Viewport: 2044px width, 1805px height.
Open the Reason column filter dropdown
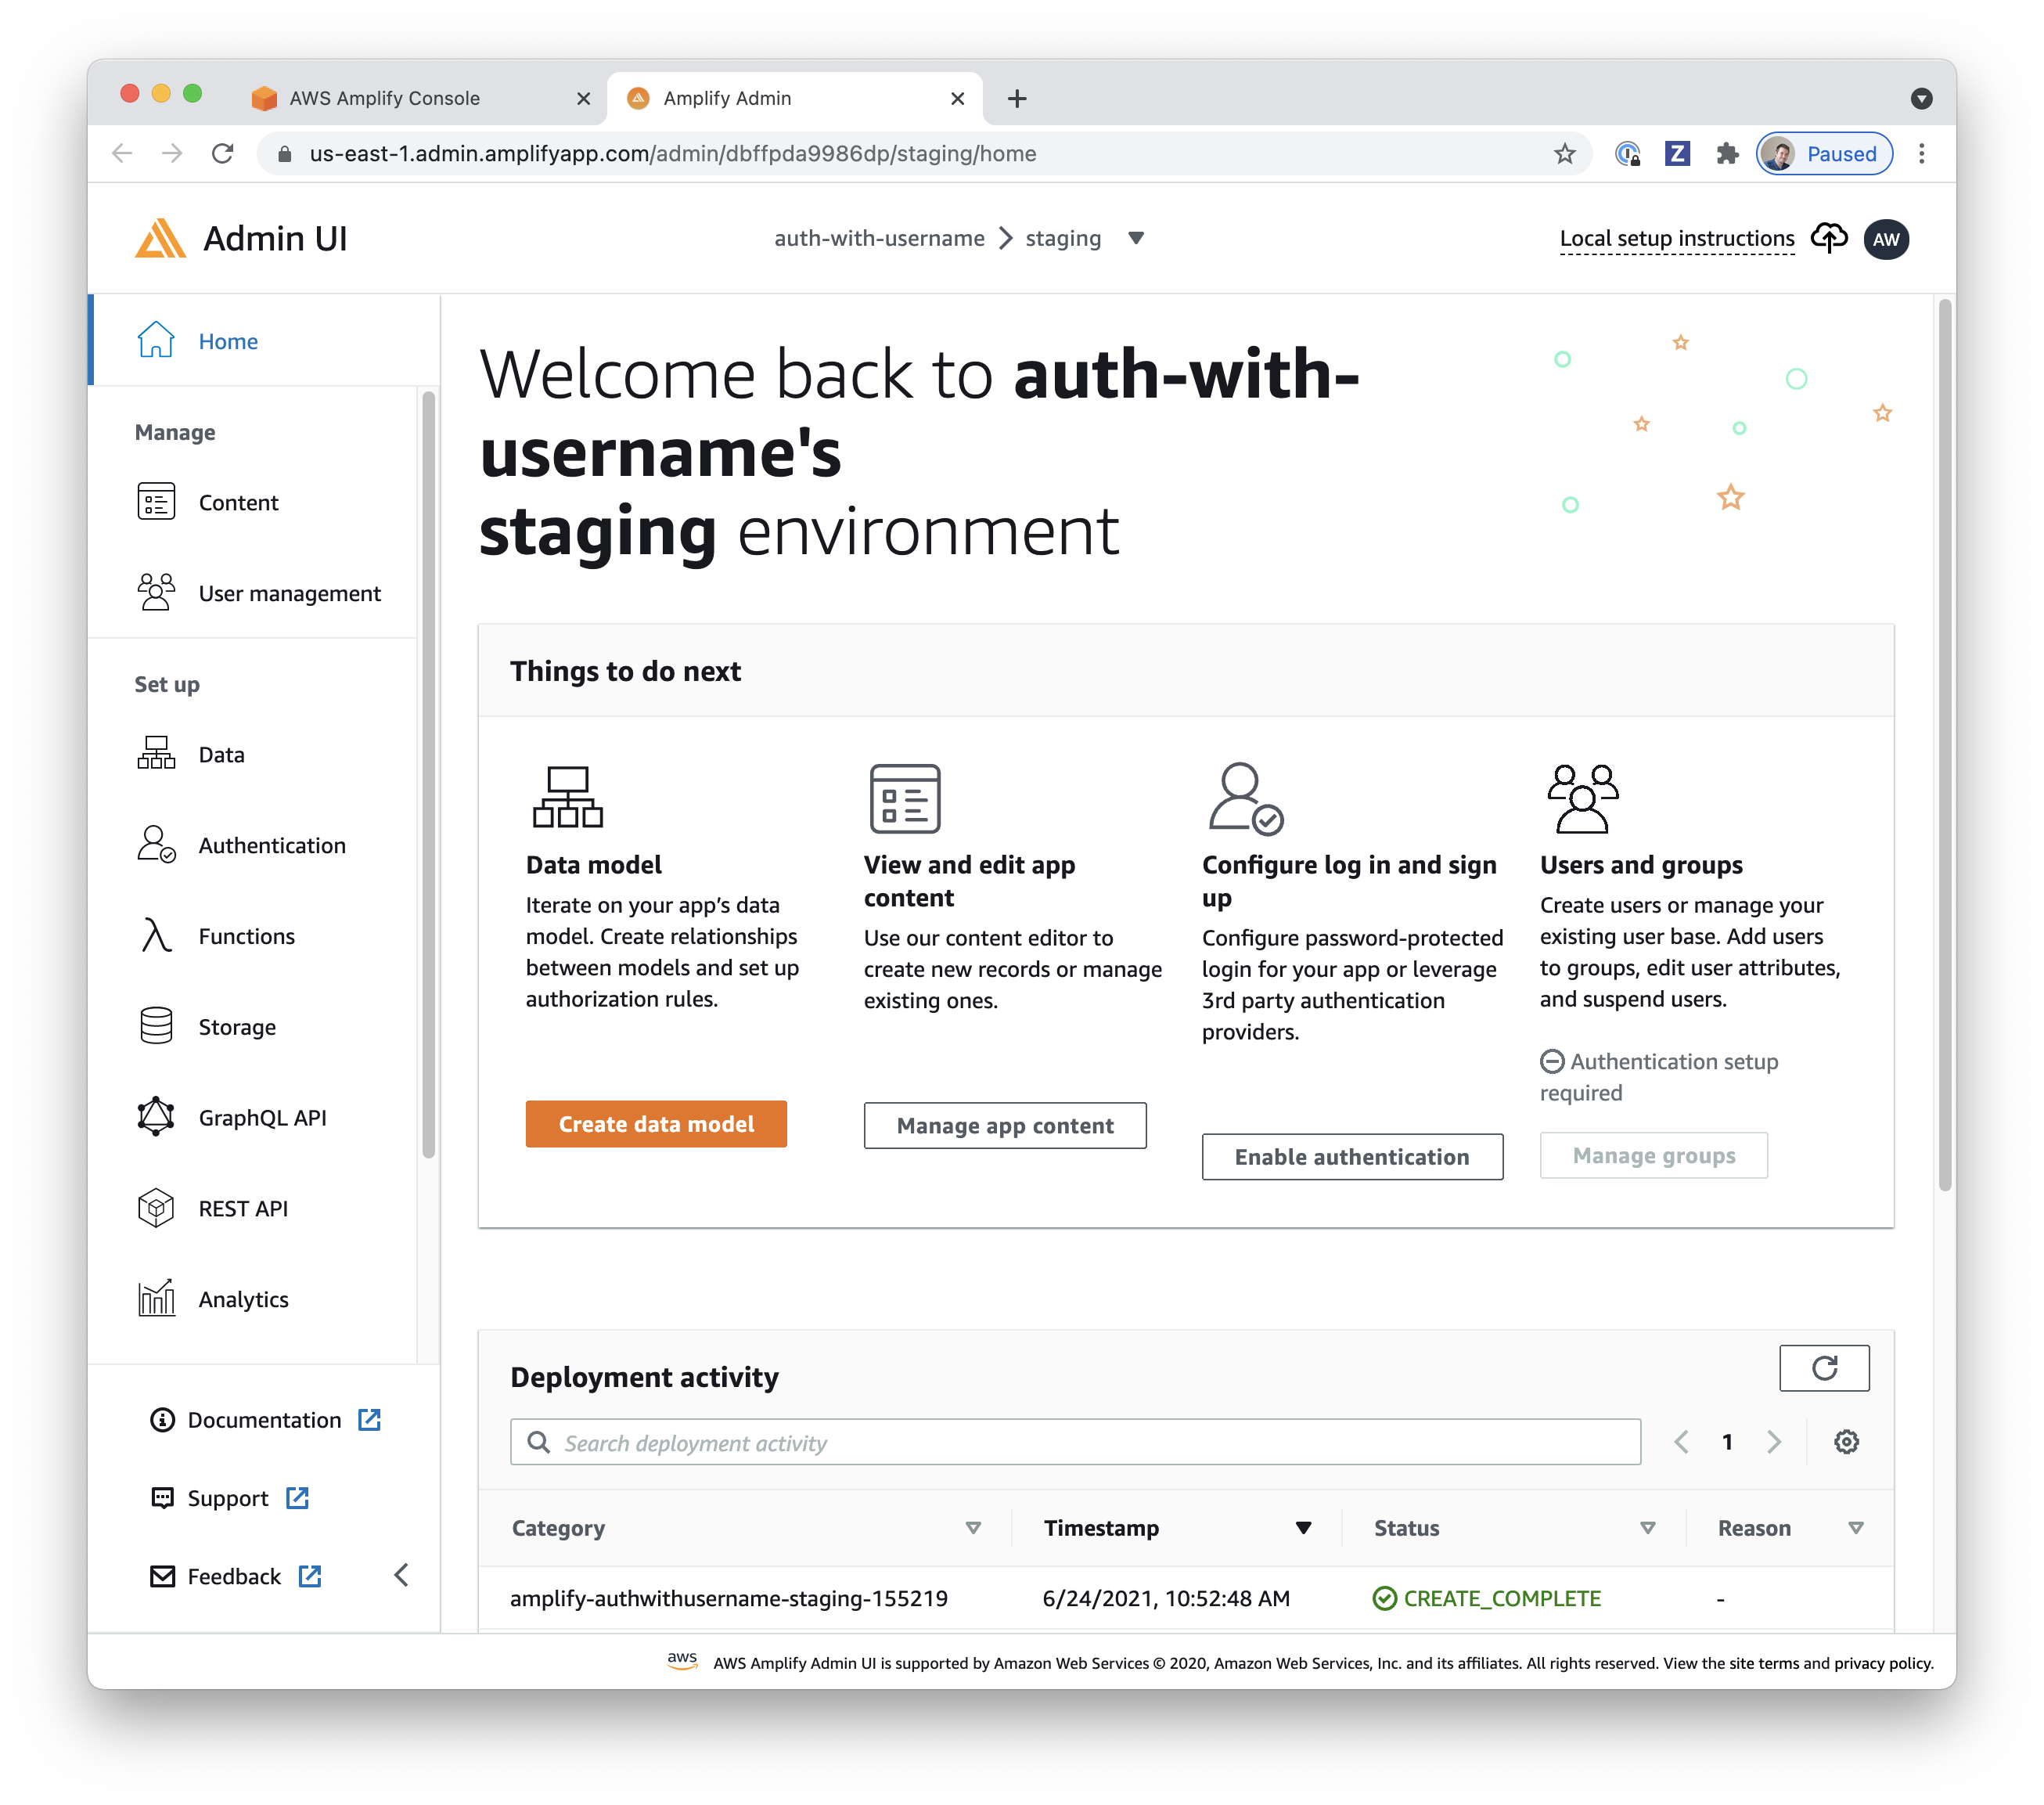1855,1527
